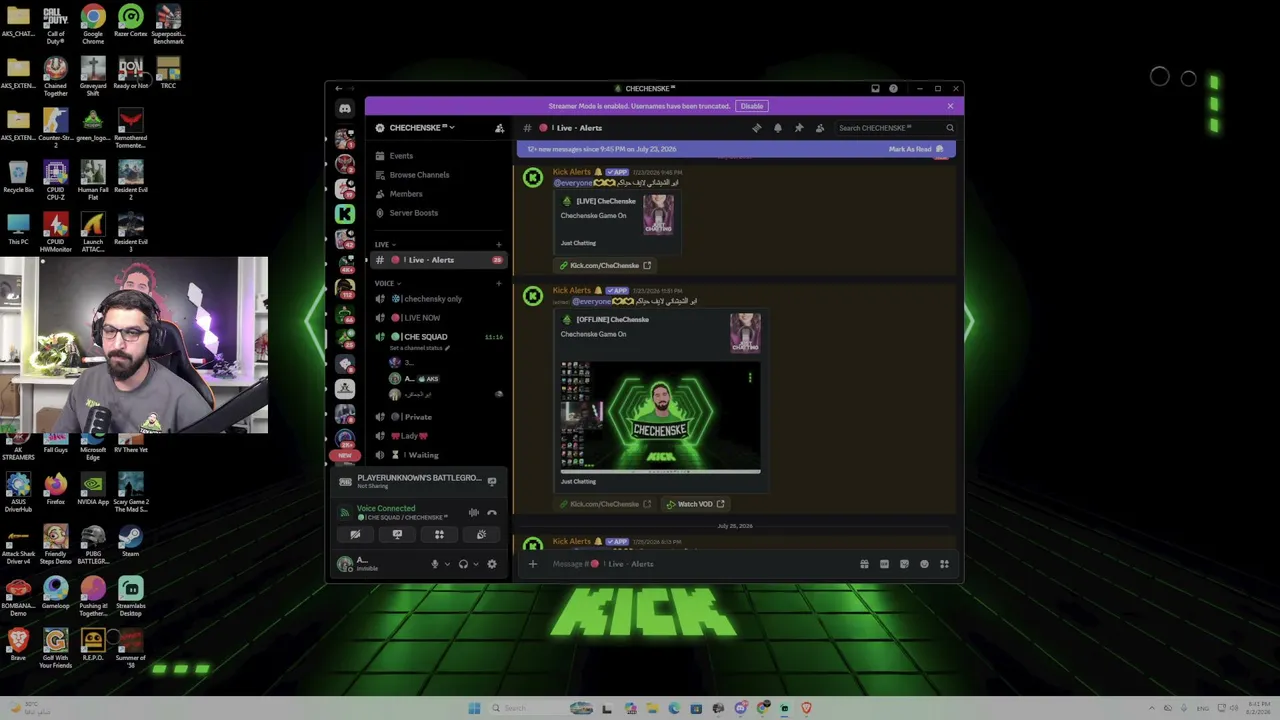Open attachment plus in message box

(532, 564)
